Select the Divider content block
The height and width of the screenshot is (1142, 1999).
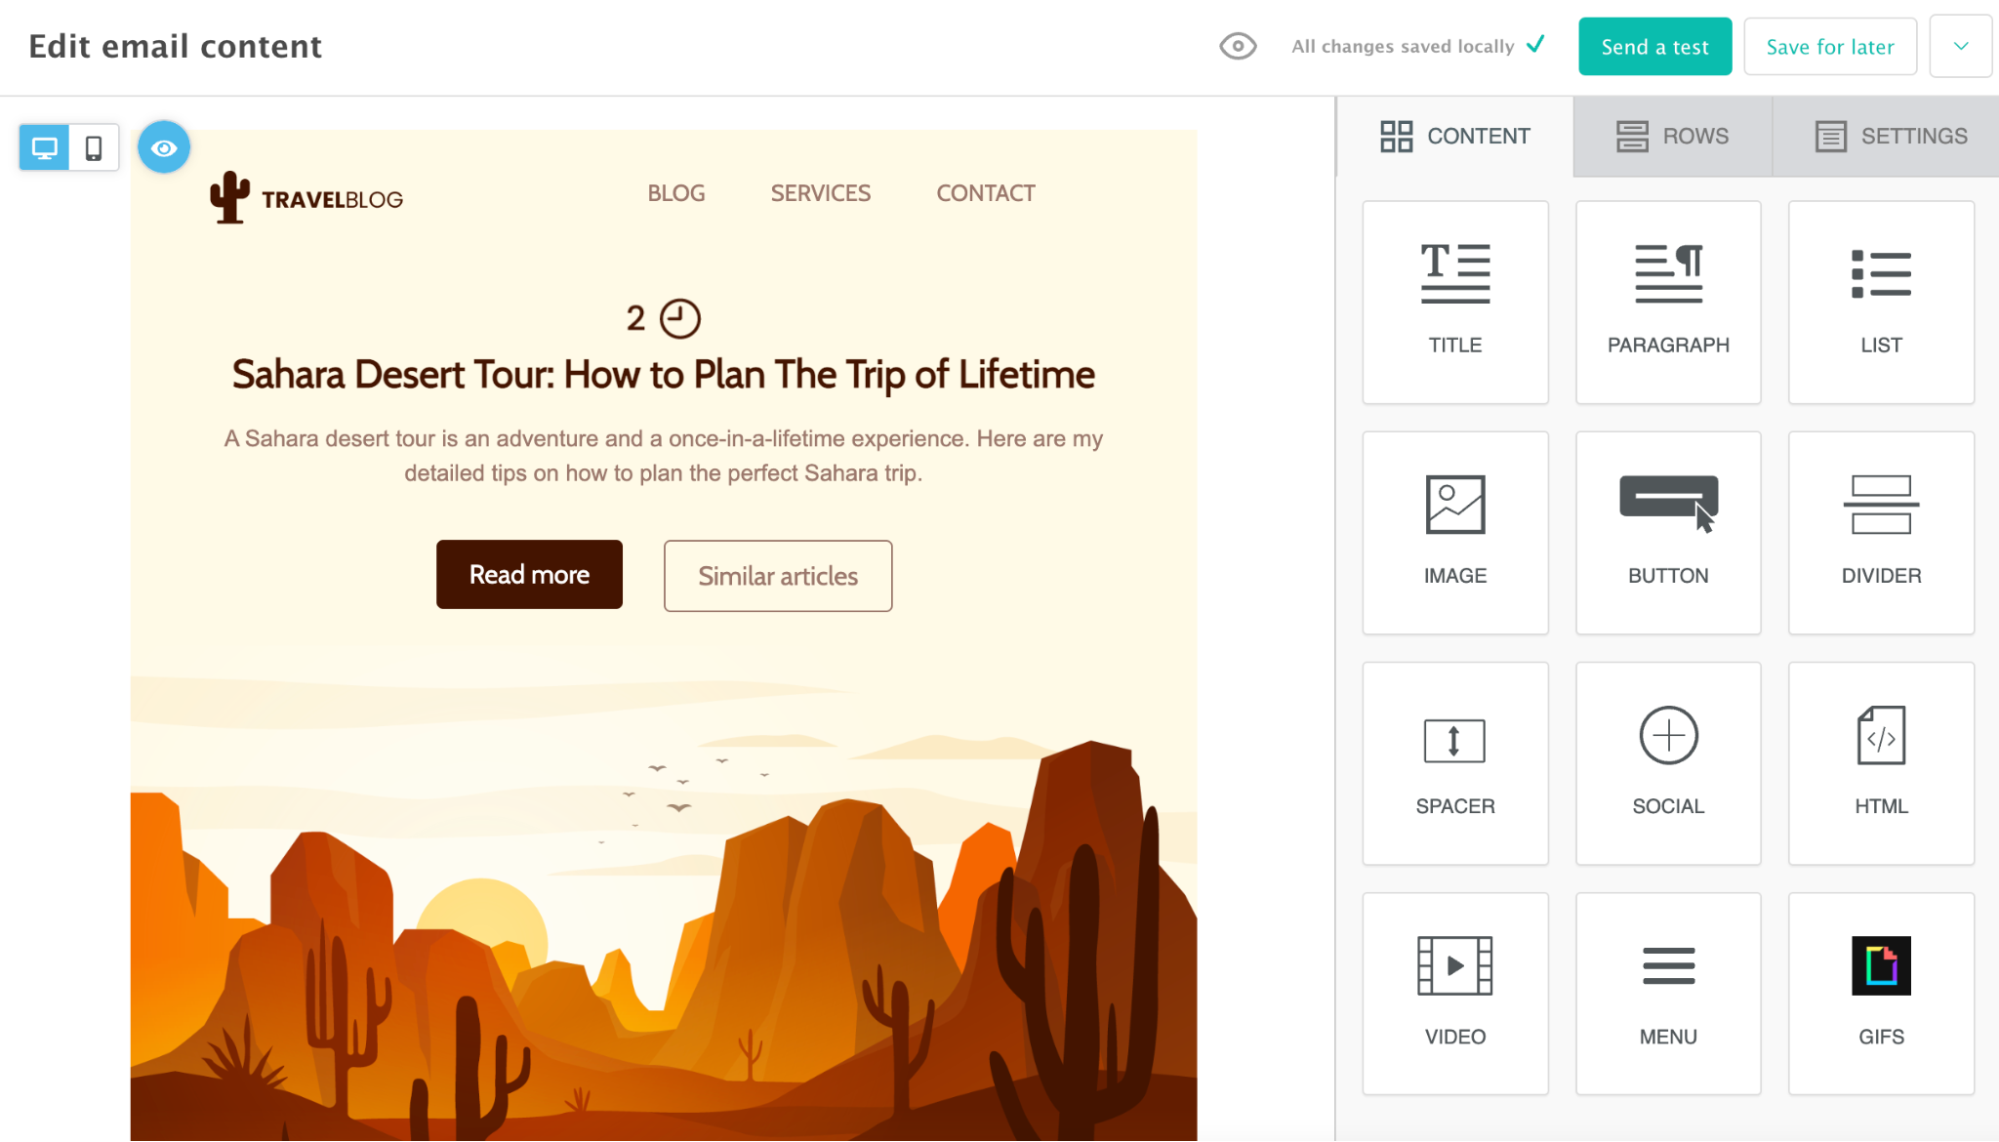click(x=1880, y=530)
